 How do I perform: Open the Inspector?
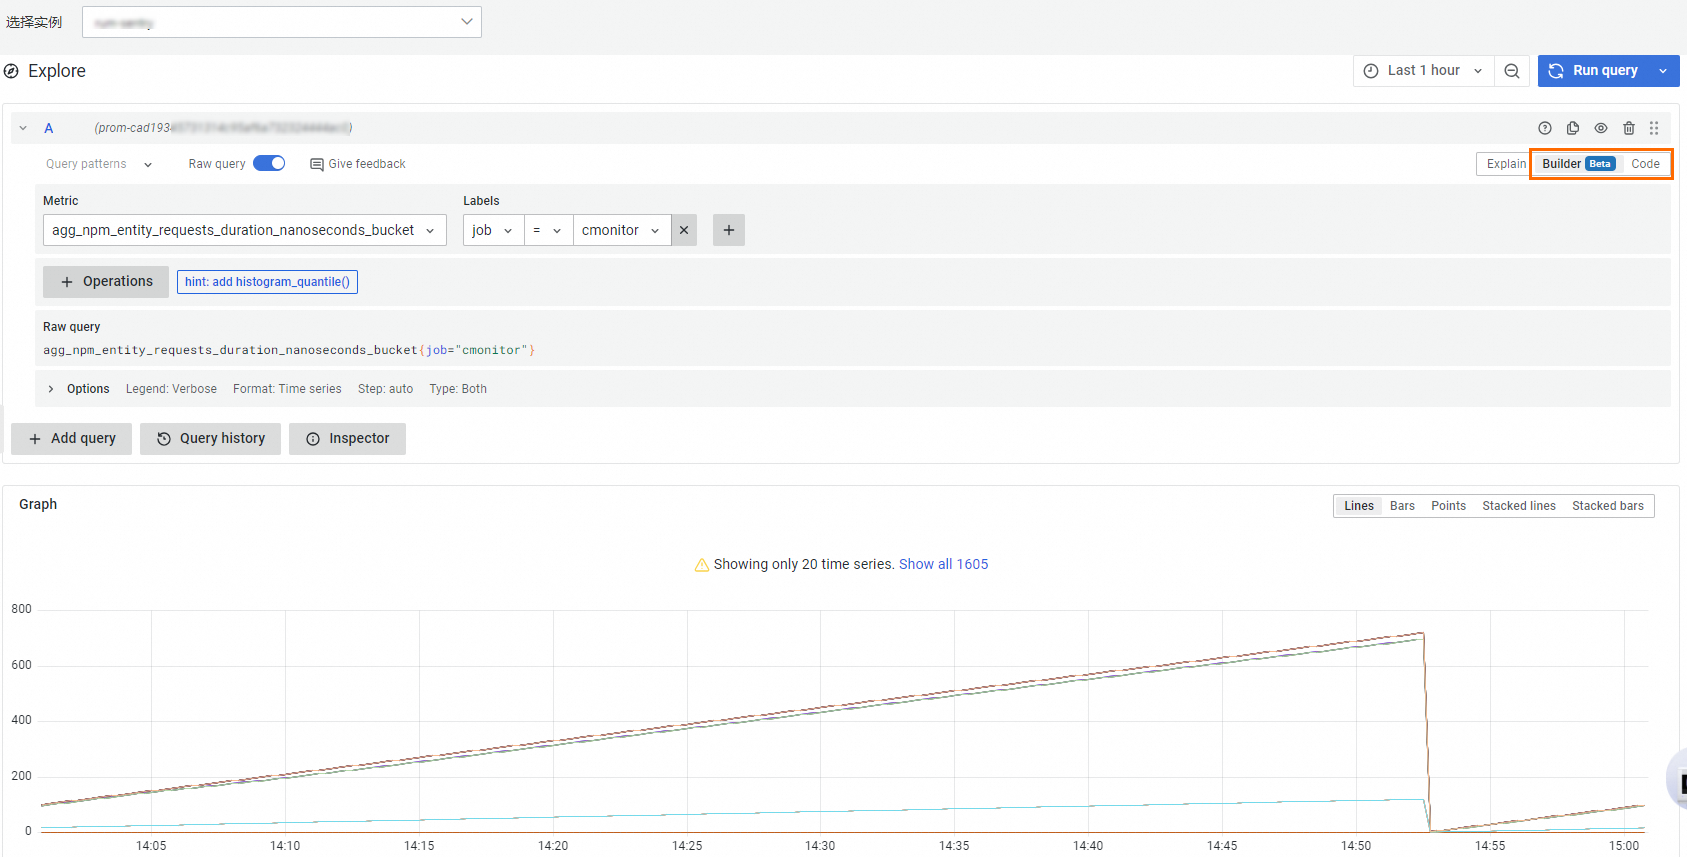pos(348,439)
